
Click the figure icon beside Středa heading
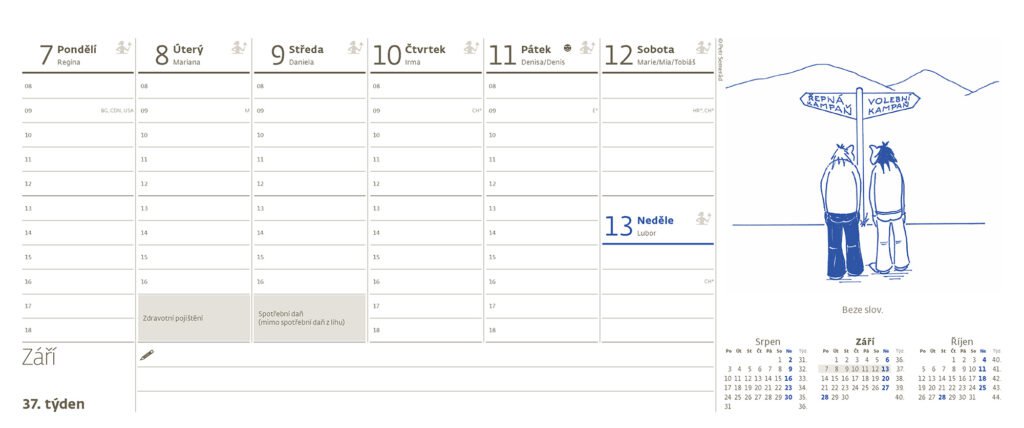(x=355, y=48)
